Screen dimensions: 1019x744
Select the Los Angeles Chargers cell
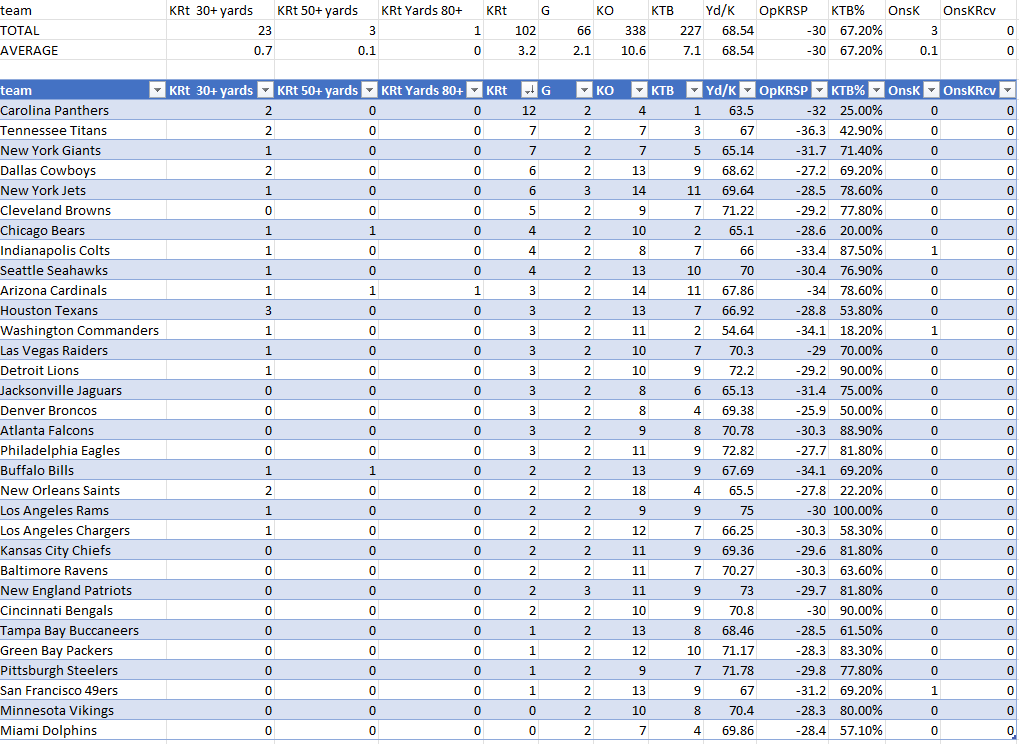click(83, 530)
